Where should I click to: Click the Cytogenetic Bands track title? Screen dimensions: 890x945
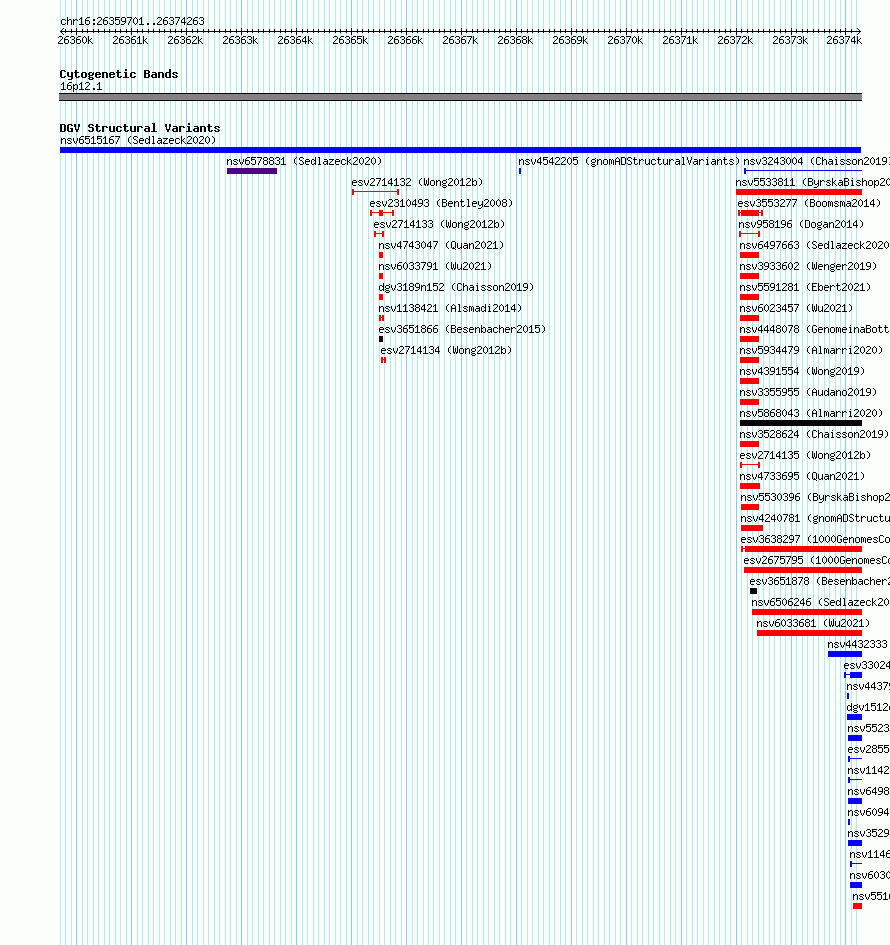(119, 75)
